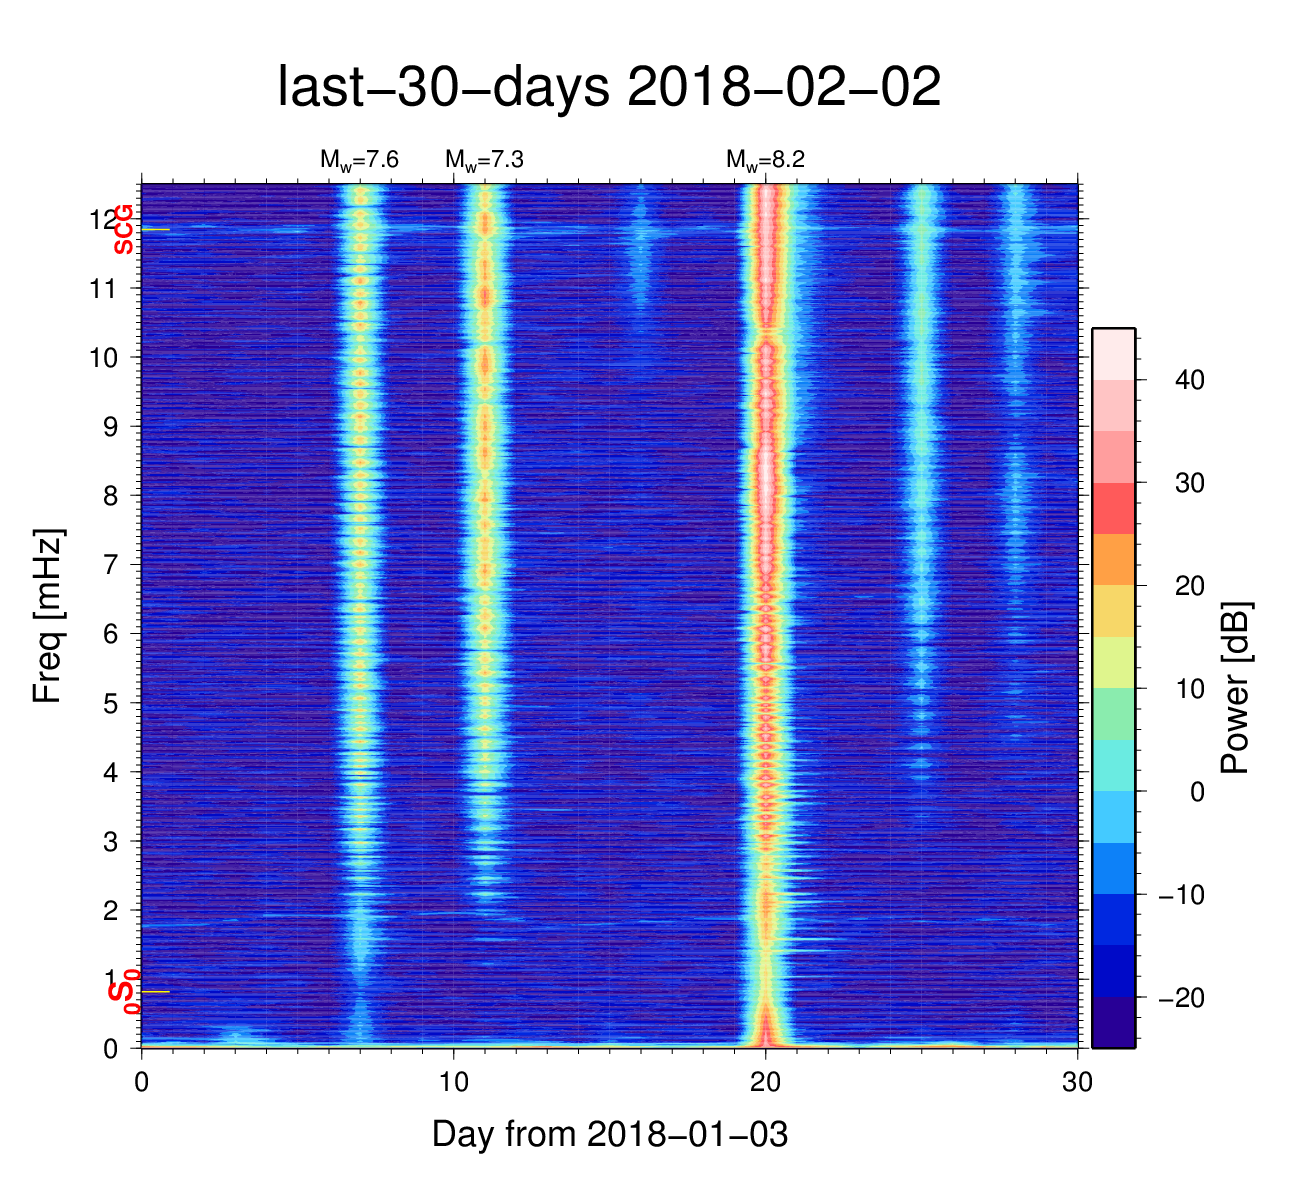The width and height of the screenshot is (1290, 1190).
Task: Click the Mw=8.2 earthquake label
Action: click(765, 160)
